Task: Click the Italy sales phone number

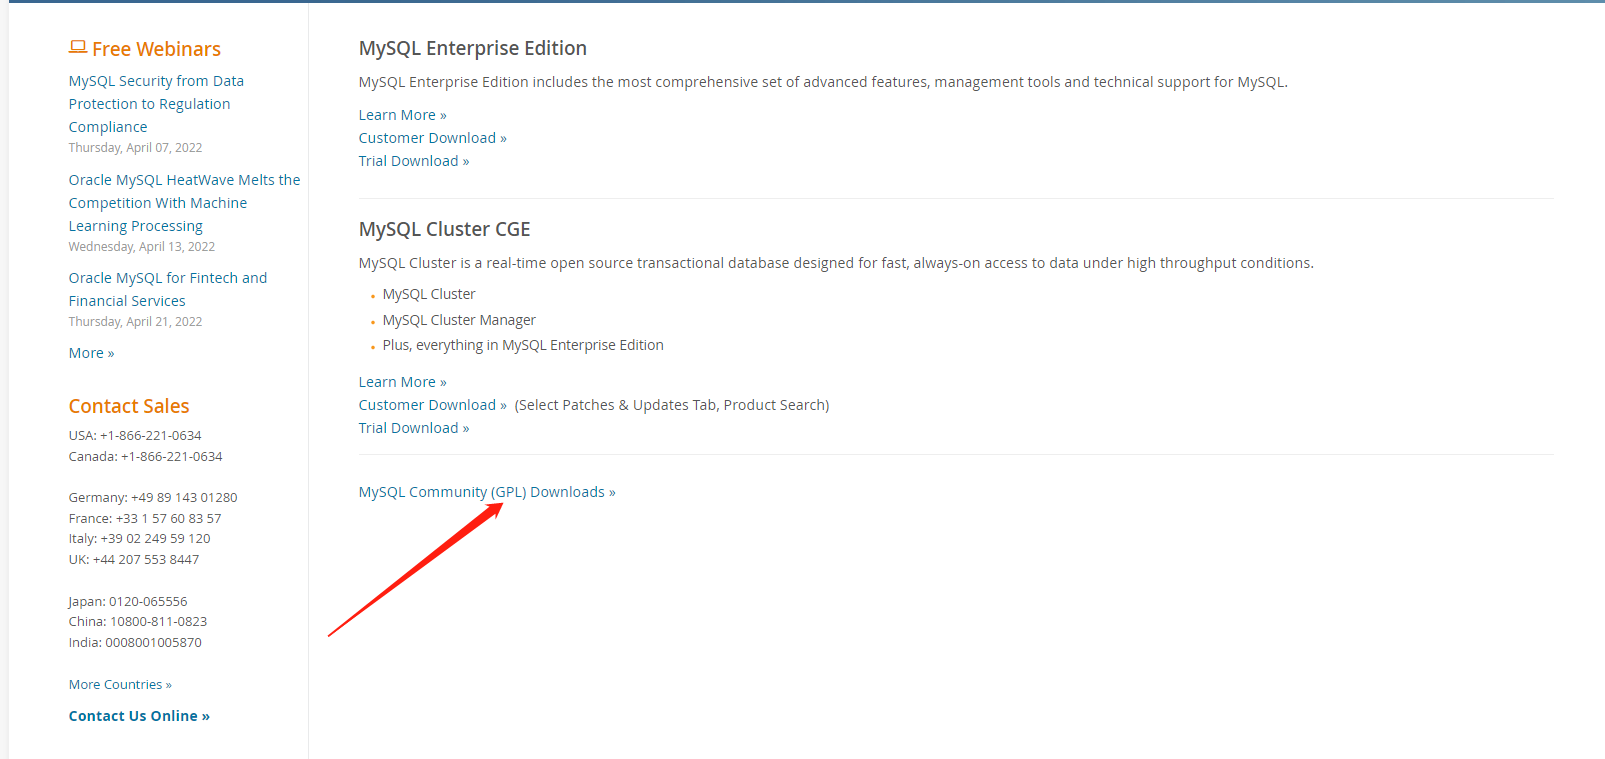Action: (156, 539)
